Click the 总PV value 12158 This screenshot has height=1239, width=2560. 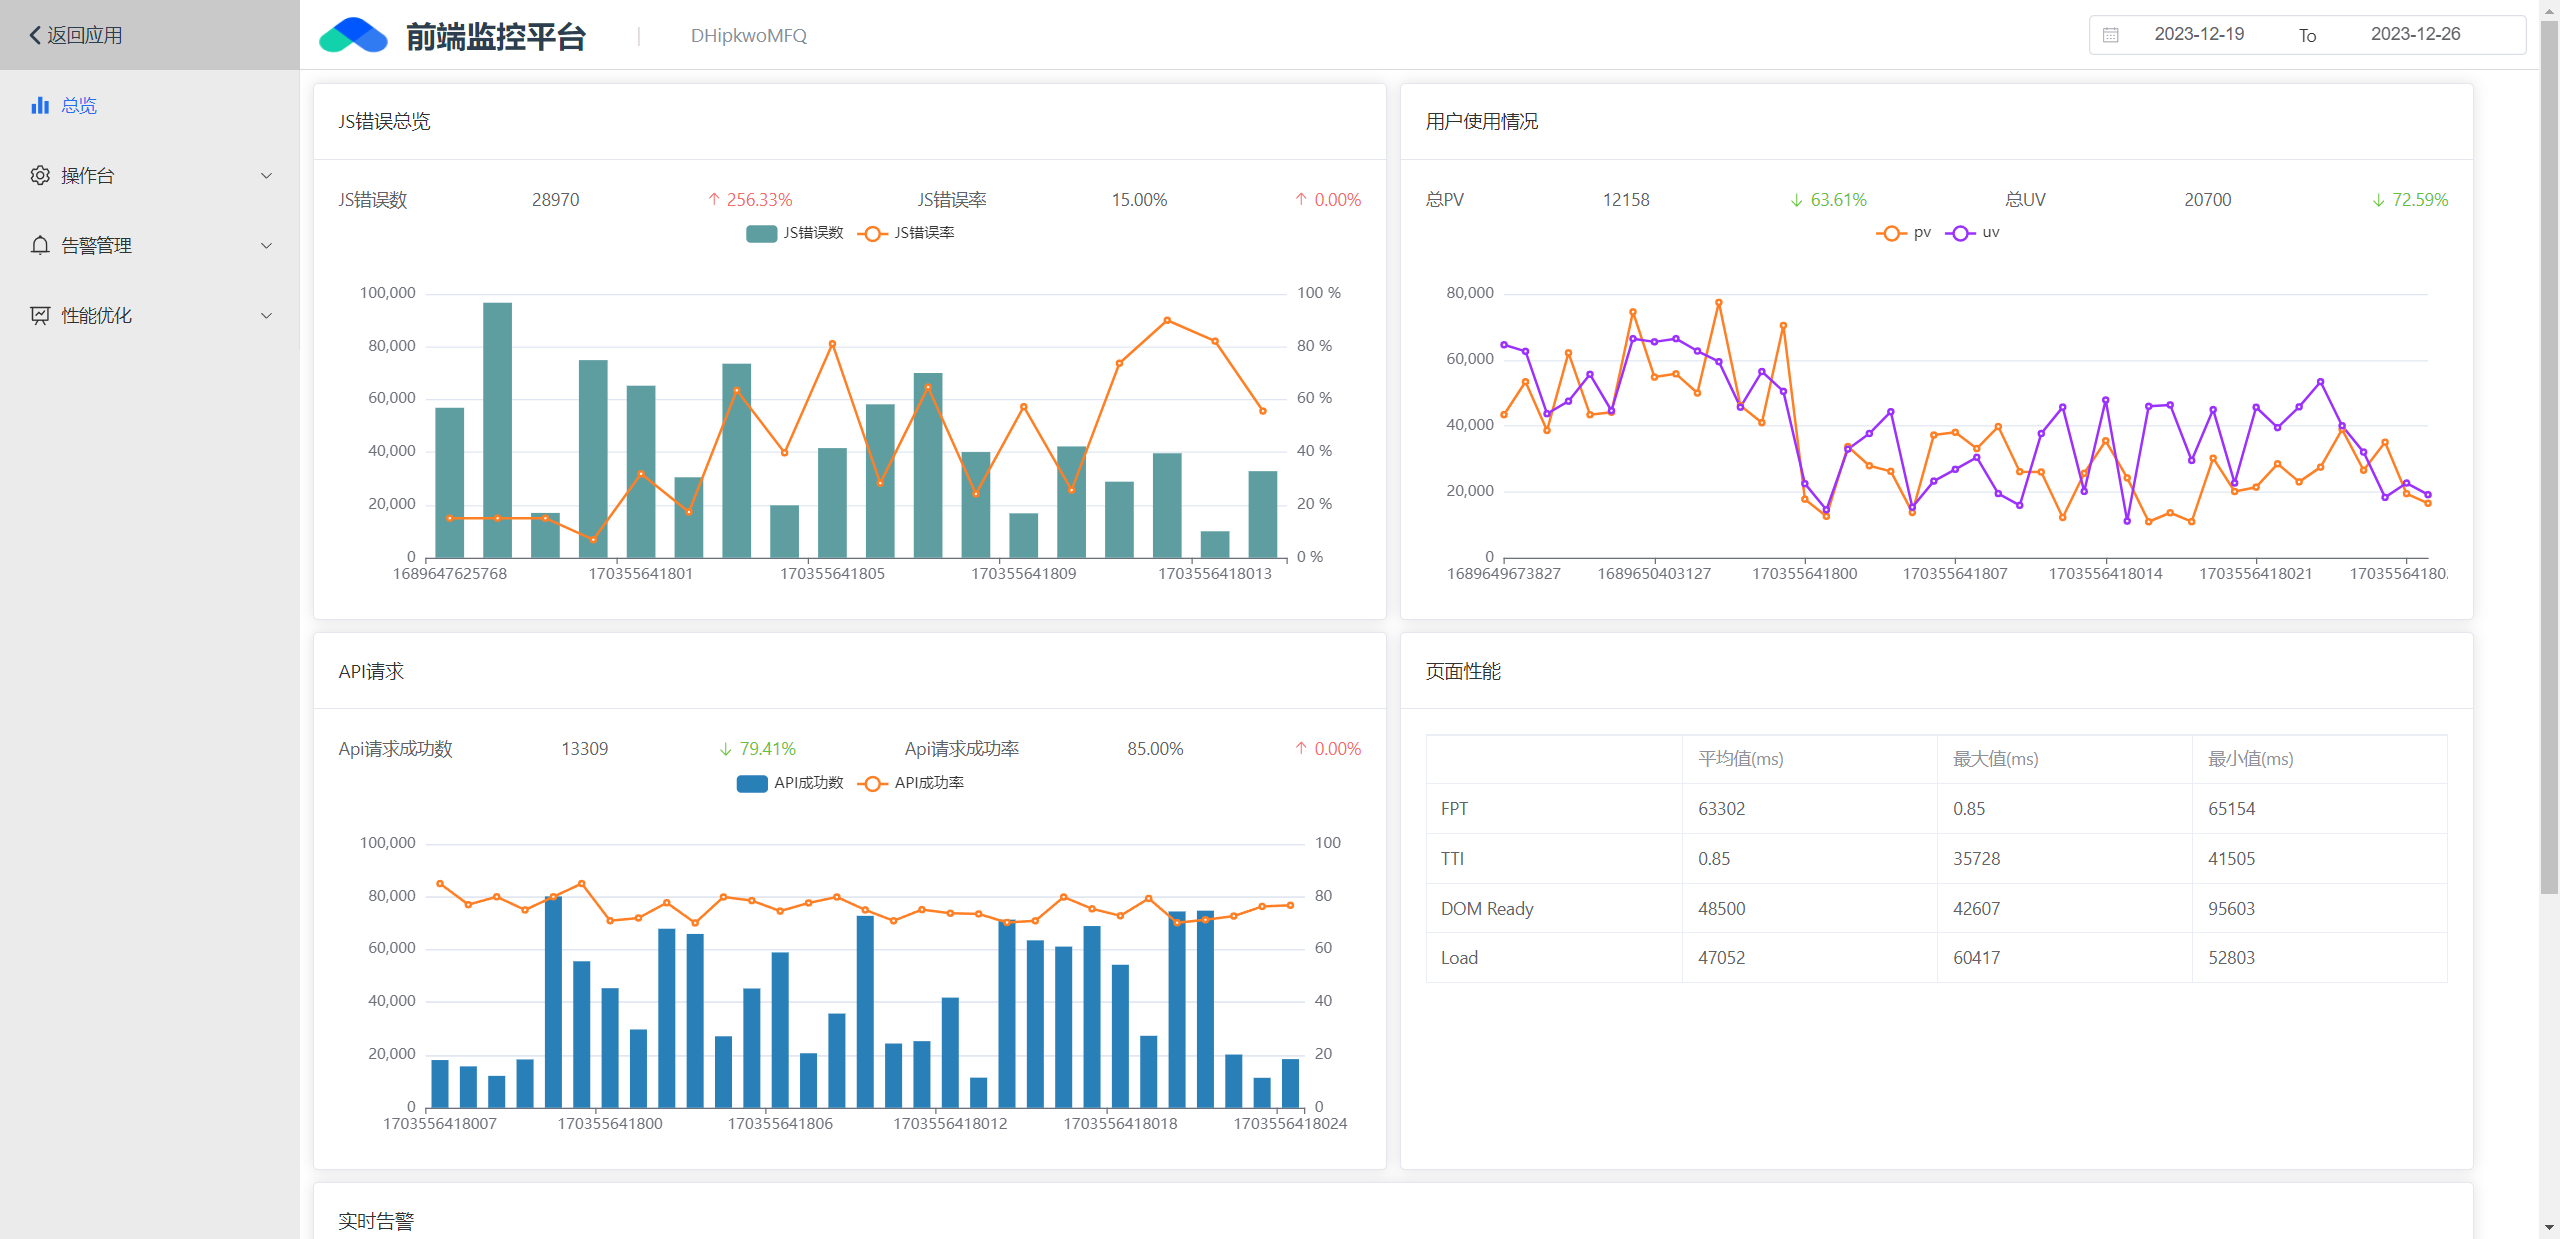point(1626,200)
